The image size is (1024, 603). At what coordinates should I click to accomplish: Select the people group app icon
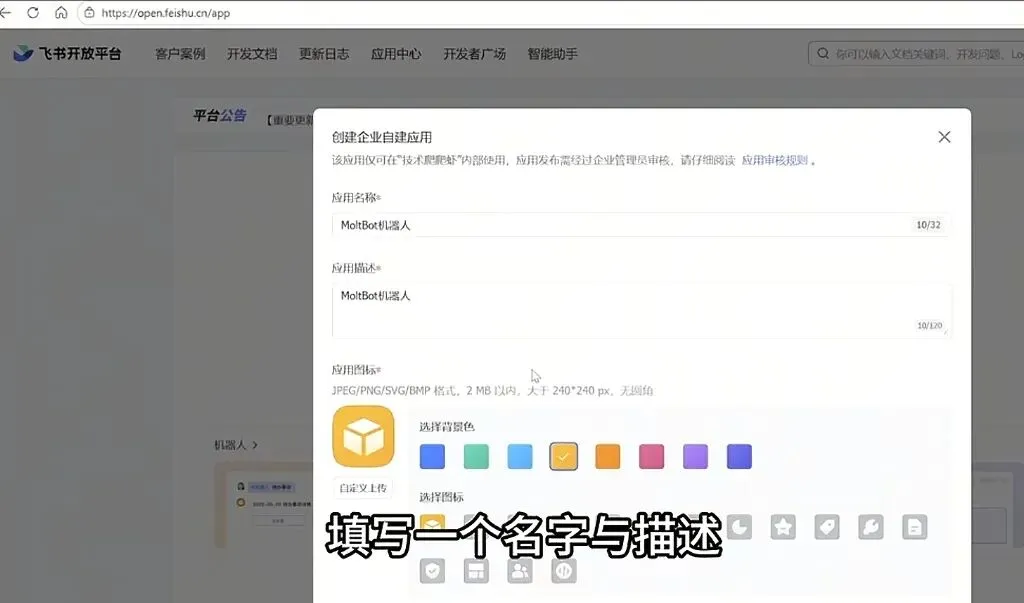[520, 571]
